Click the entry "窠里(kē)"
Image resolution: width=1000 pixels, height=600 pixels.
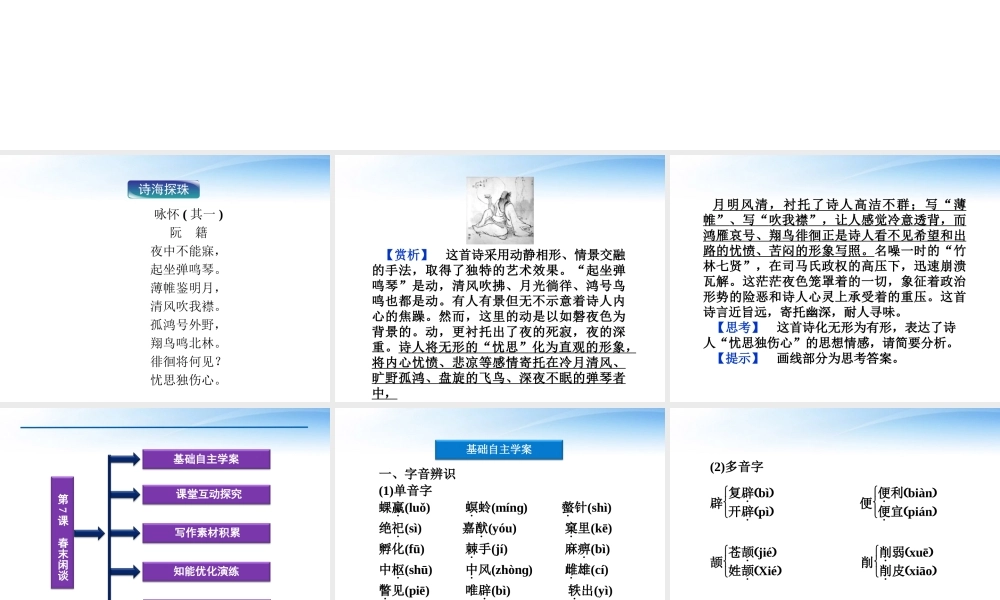[588, 529]
